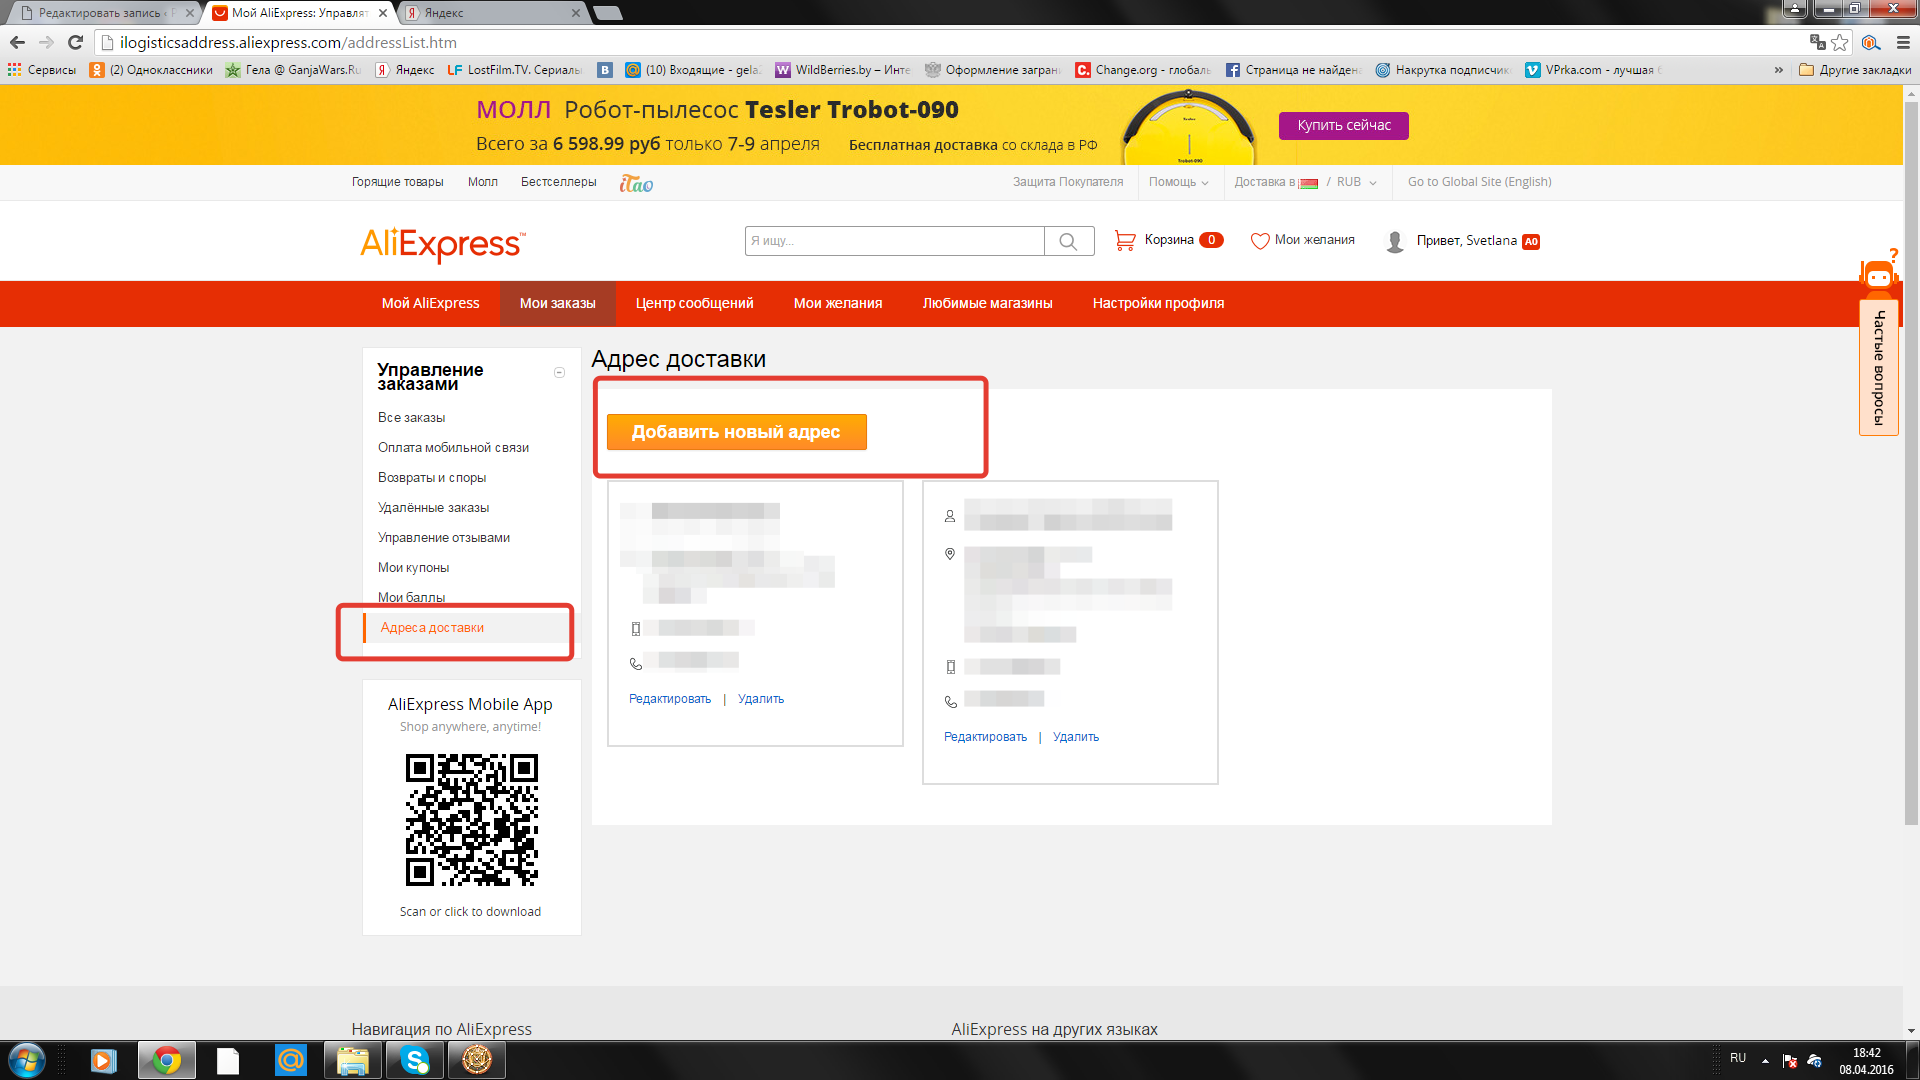
Task: Click the help robot assistant icon
Action: [x=1879, y=273]
